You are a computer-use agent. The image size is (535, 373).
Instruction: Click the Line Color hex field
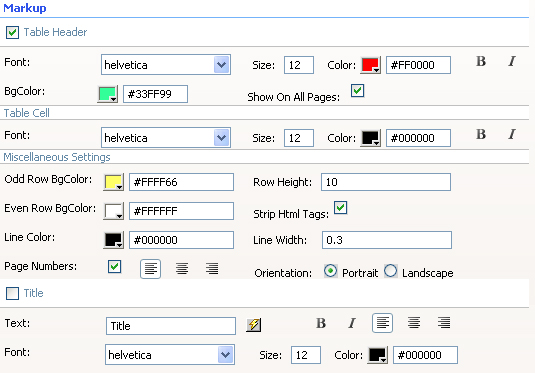tap(181, 240)
